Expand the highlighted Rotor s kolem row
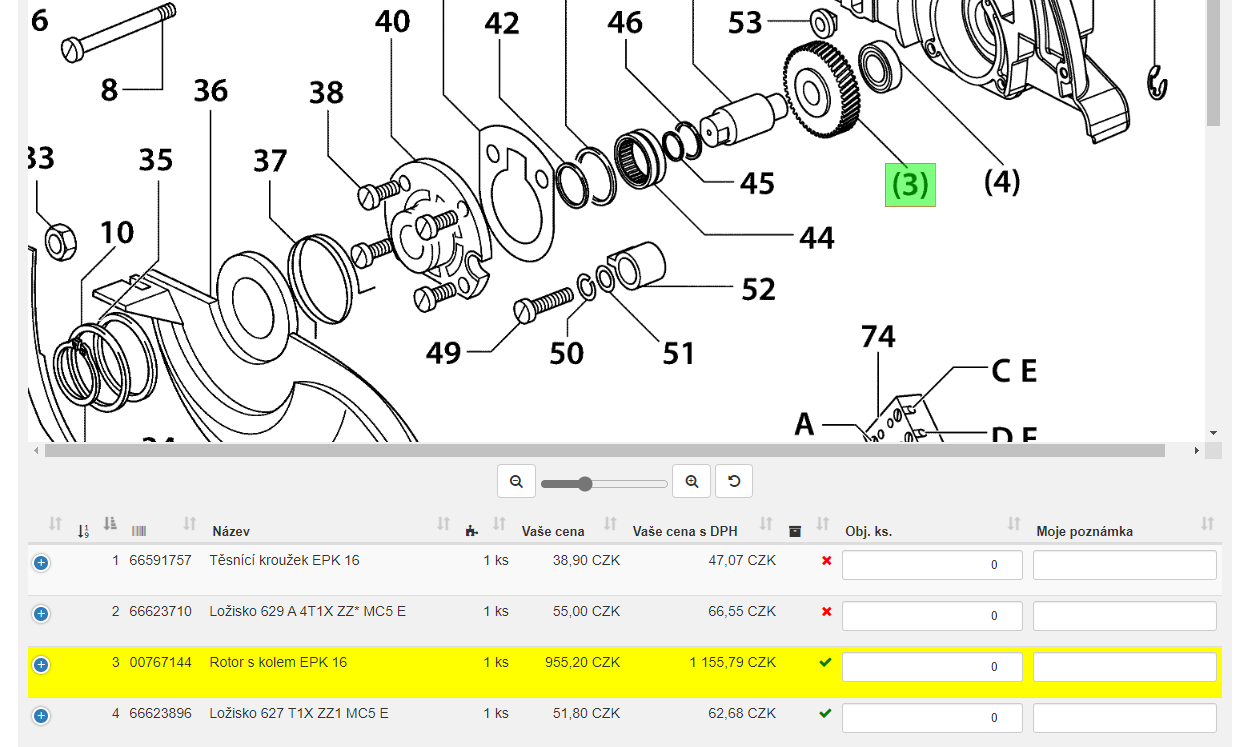This screenshot has height=747, width=1242. point(41,664)
